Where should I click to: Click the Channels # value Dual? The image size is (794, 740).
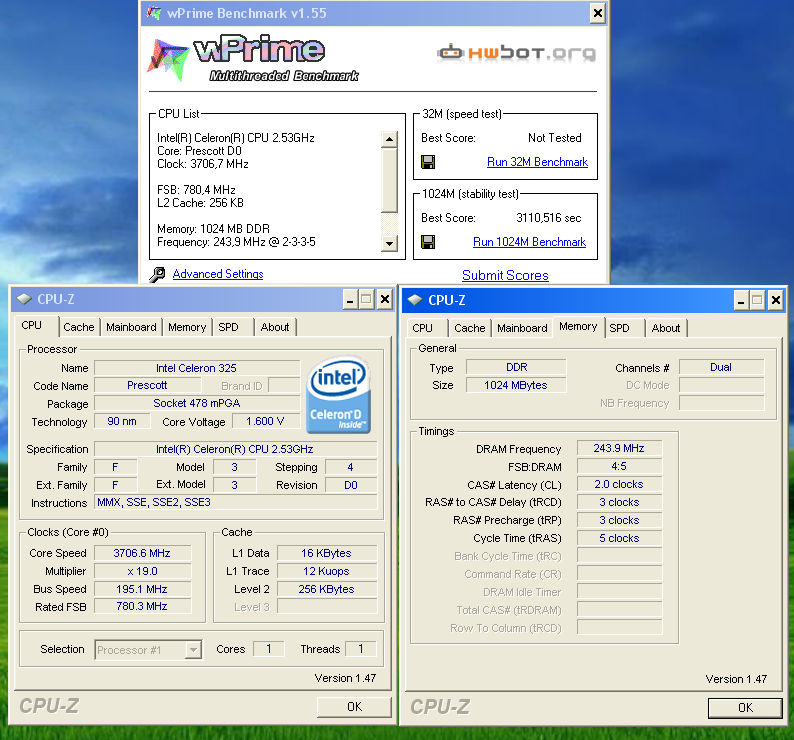tap(721, 367)
